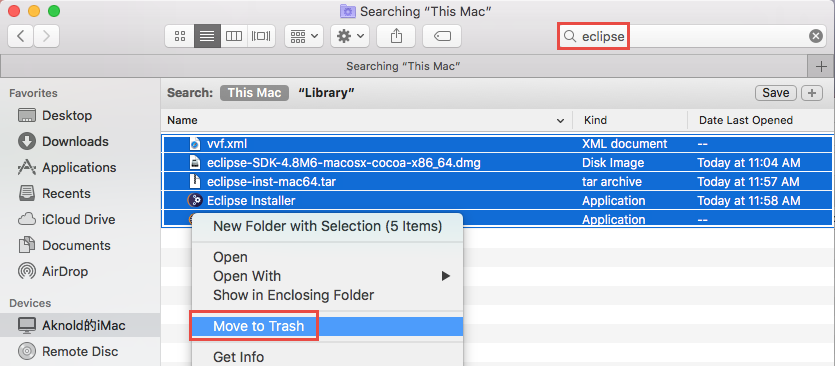Open Documents in the sidebar

pos(76,246)
